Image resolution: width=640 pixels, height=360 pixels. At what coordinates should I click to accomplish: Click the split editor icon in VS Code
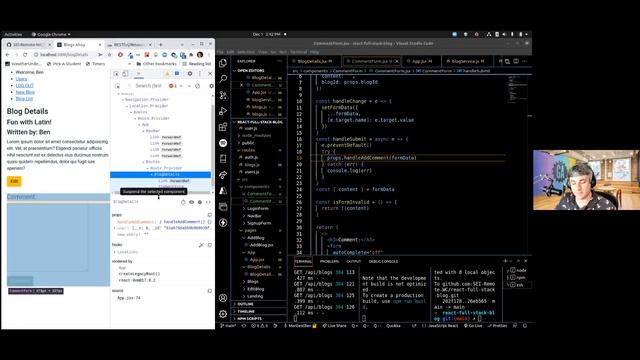click(516, 61)
